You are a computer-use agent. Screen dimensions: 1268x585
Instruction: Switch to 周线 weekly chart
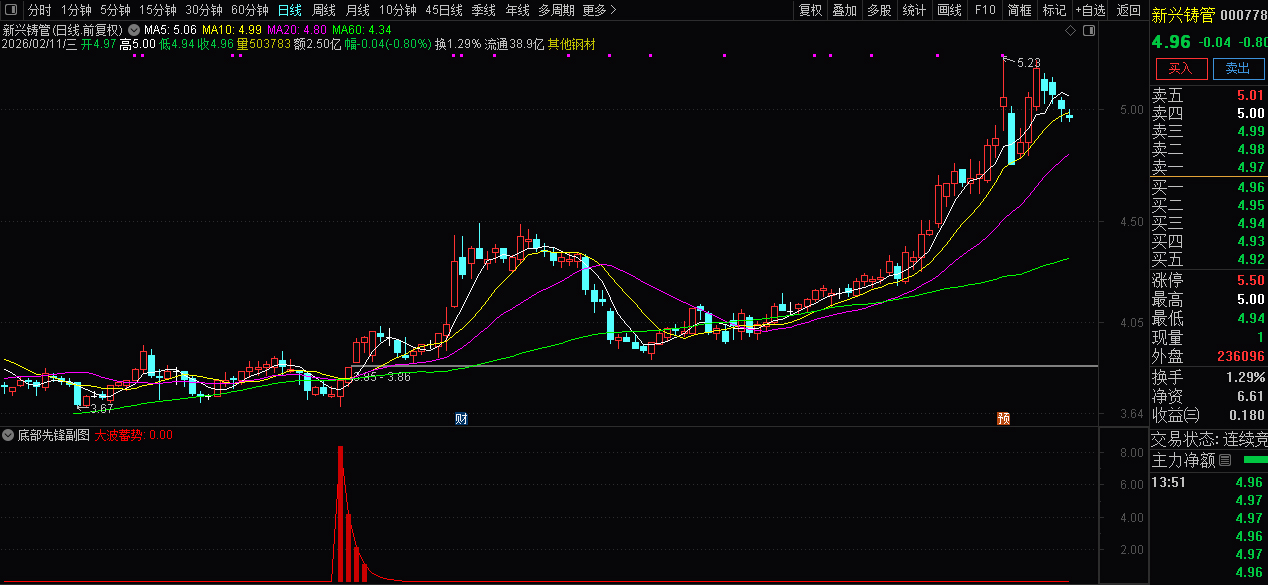(x=324, y=10)
